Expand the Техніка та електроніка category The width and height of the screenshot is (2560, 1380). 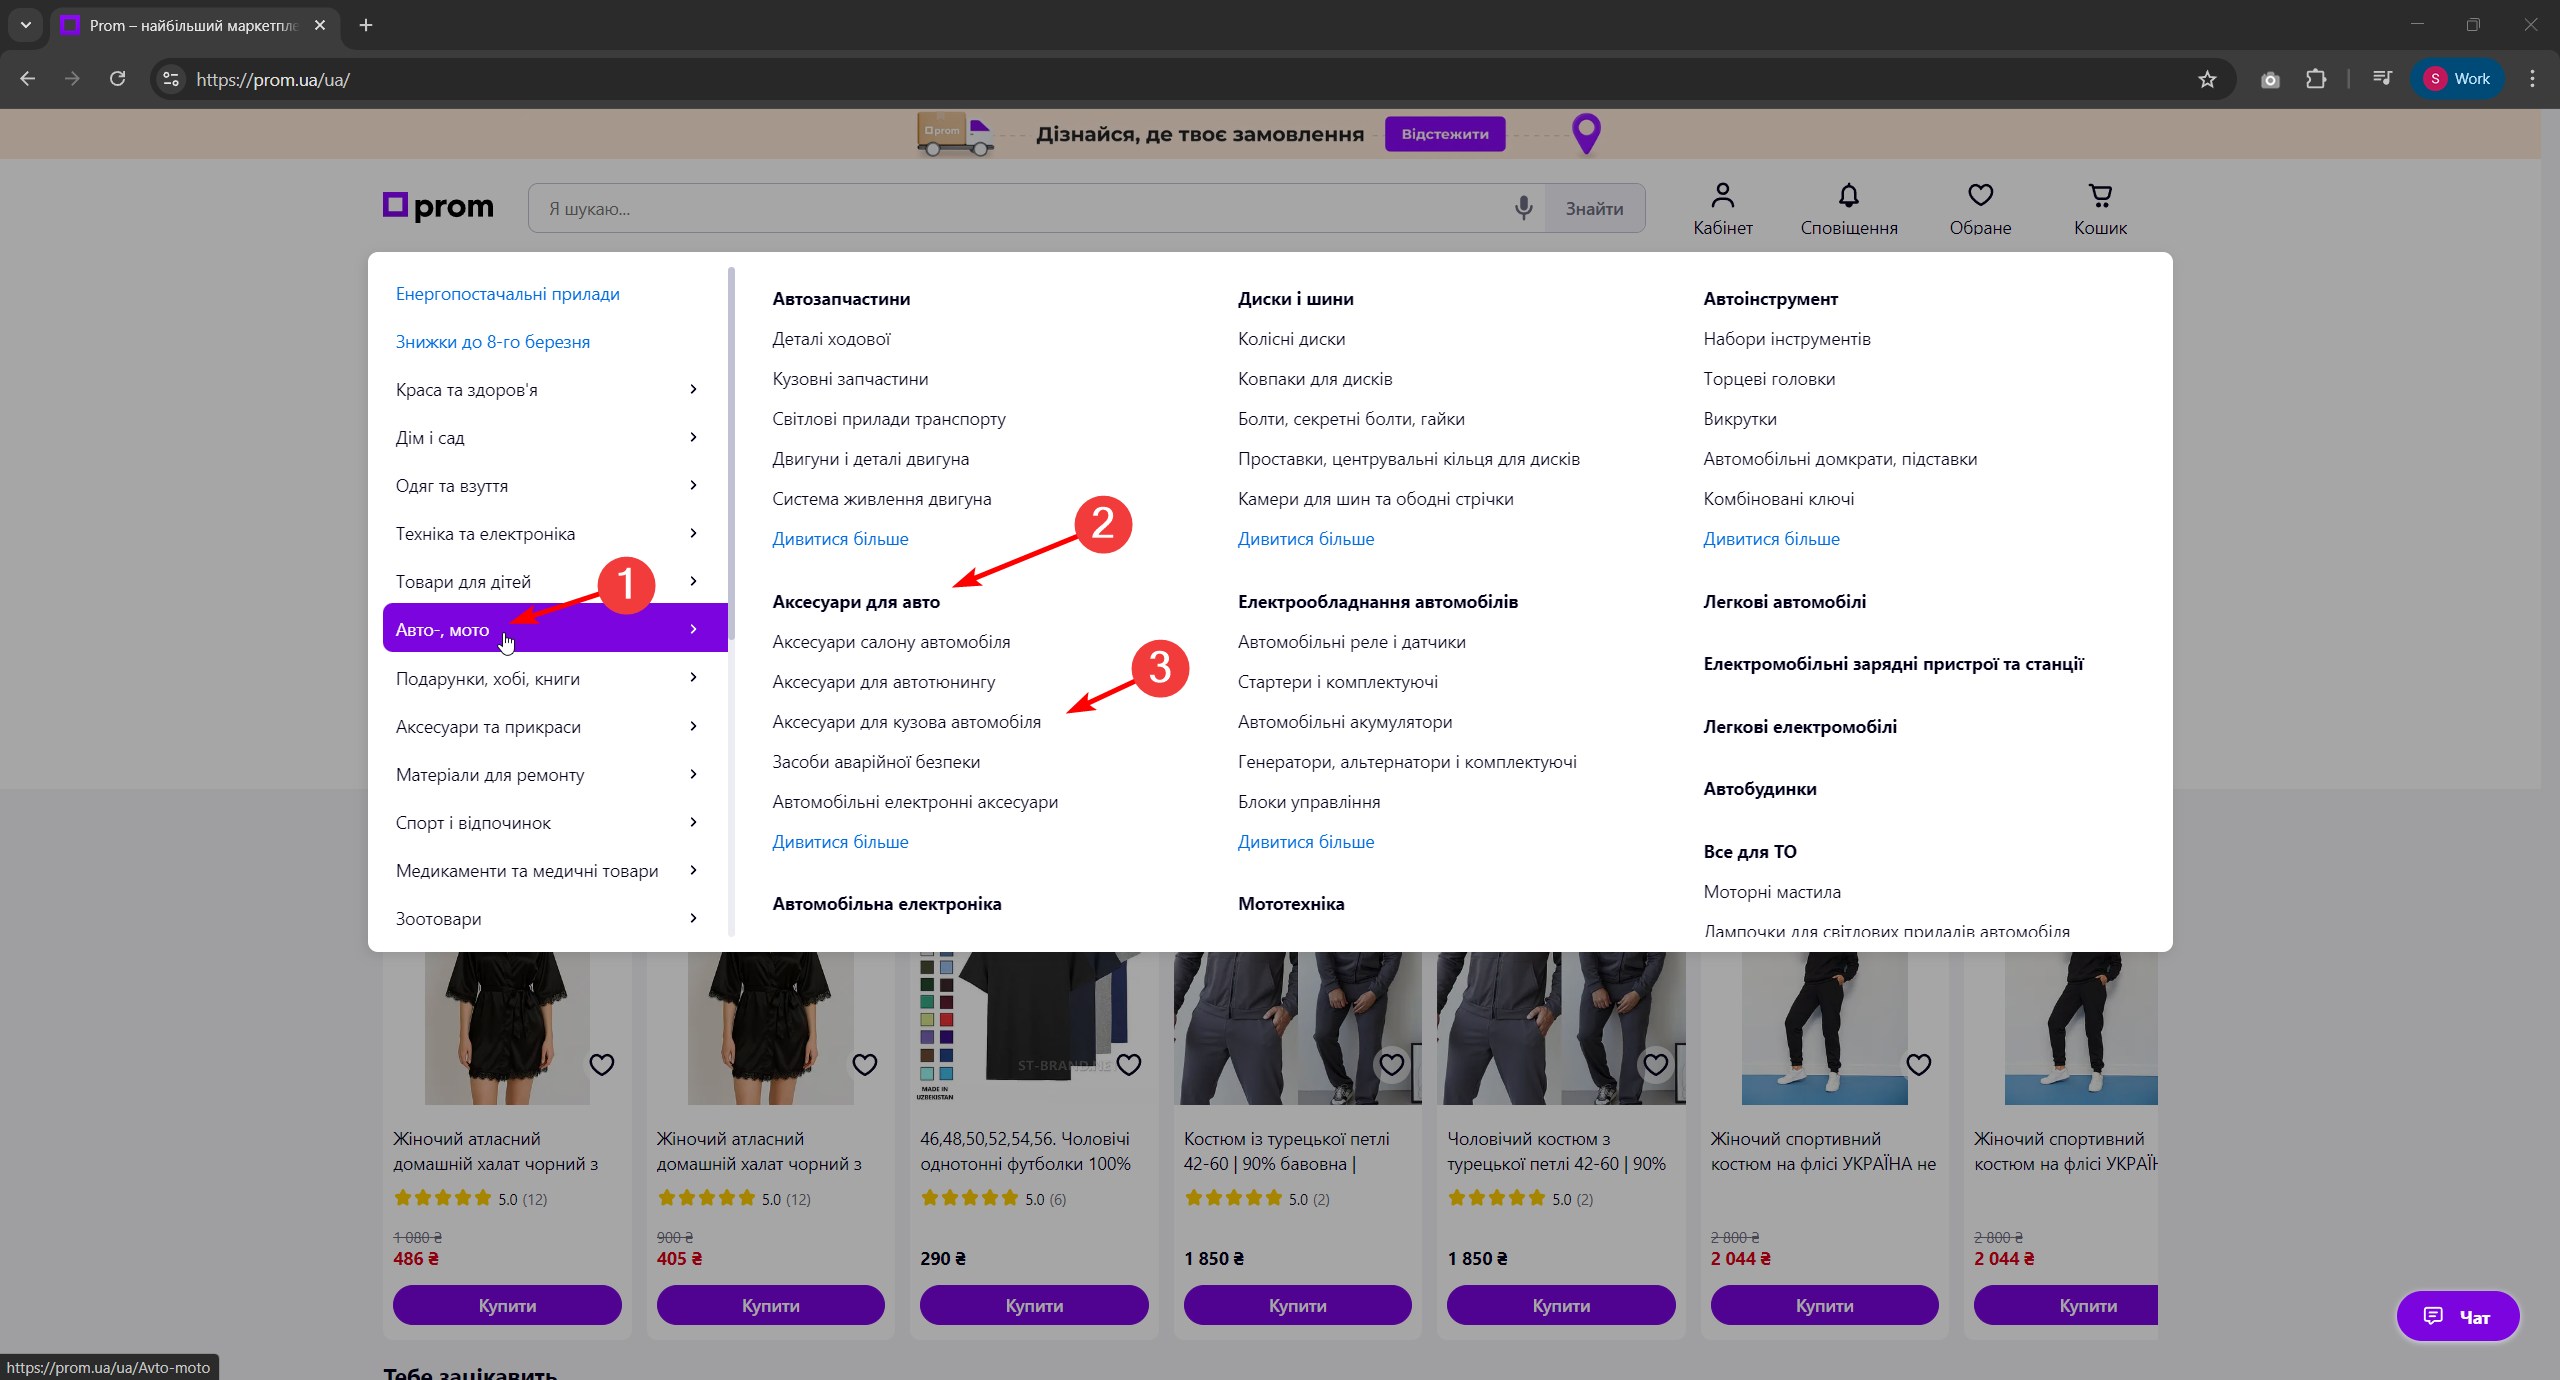click(x=693, y=533)
